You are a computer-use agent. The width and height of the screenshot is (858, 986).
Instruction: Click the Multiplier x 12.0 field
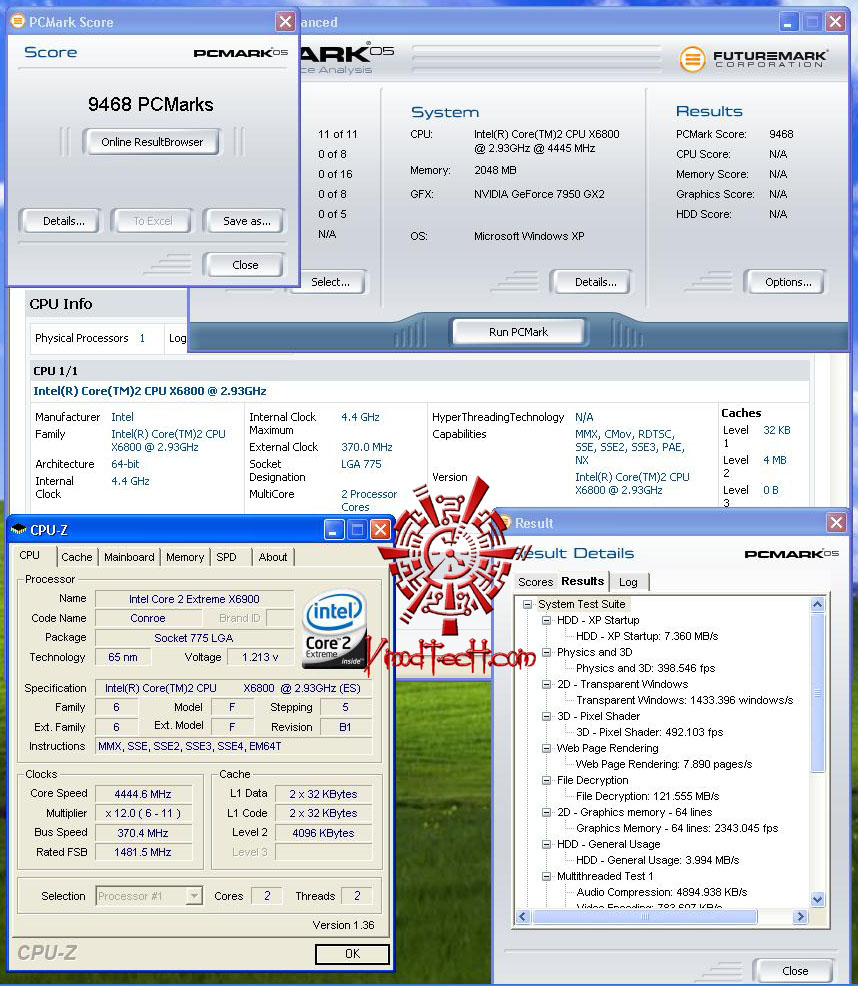click(x=143, y=813)
